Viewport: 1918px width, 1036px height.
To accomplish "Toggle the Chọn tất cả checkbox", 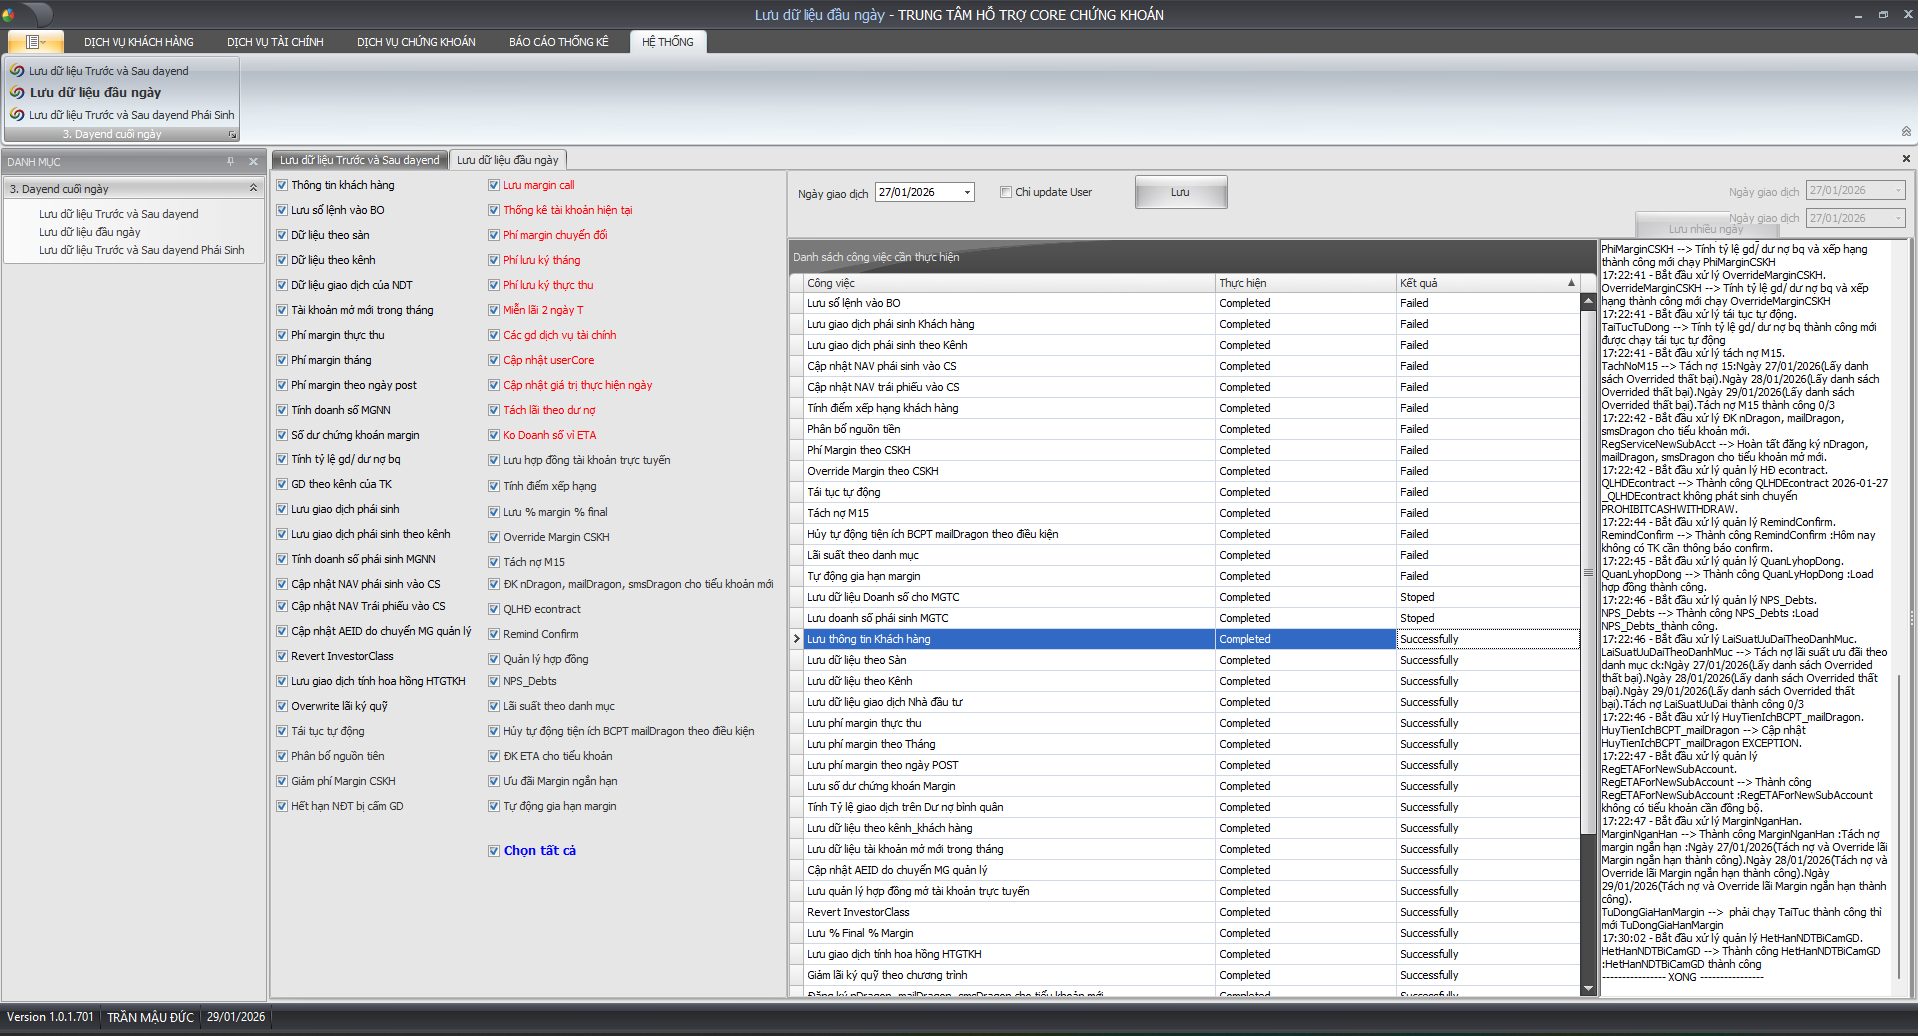I will click(x=494, y=851).
